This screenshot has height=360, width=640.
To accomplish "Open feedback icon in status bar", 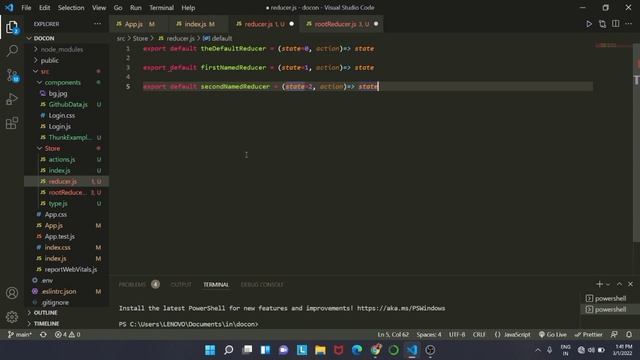I will (x=614, y=334).
